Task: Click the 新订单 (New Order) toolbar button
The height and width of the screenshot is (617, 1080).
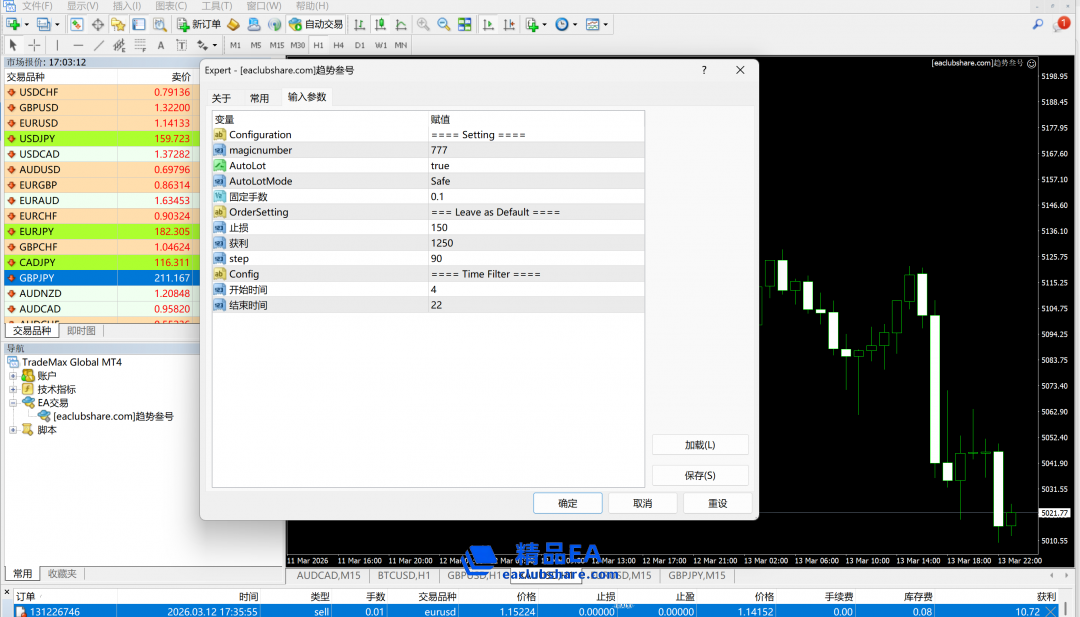Action: [x=199, y=24]
